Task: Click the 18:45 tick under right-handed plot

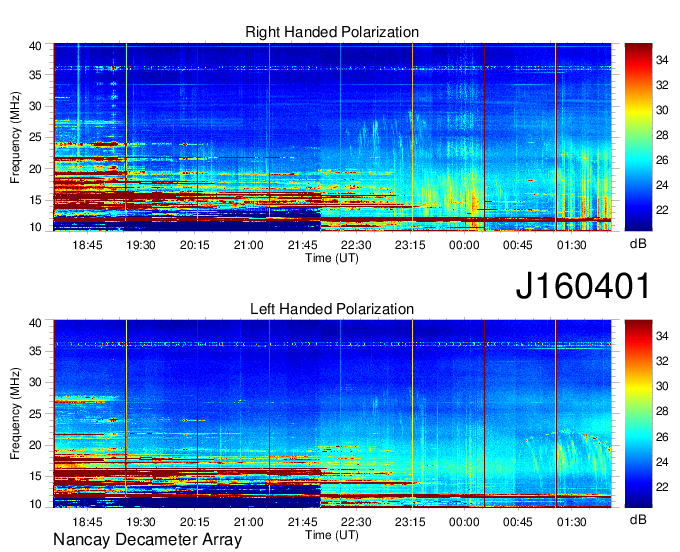Action: [x=87, y=245]
